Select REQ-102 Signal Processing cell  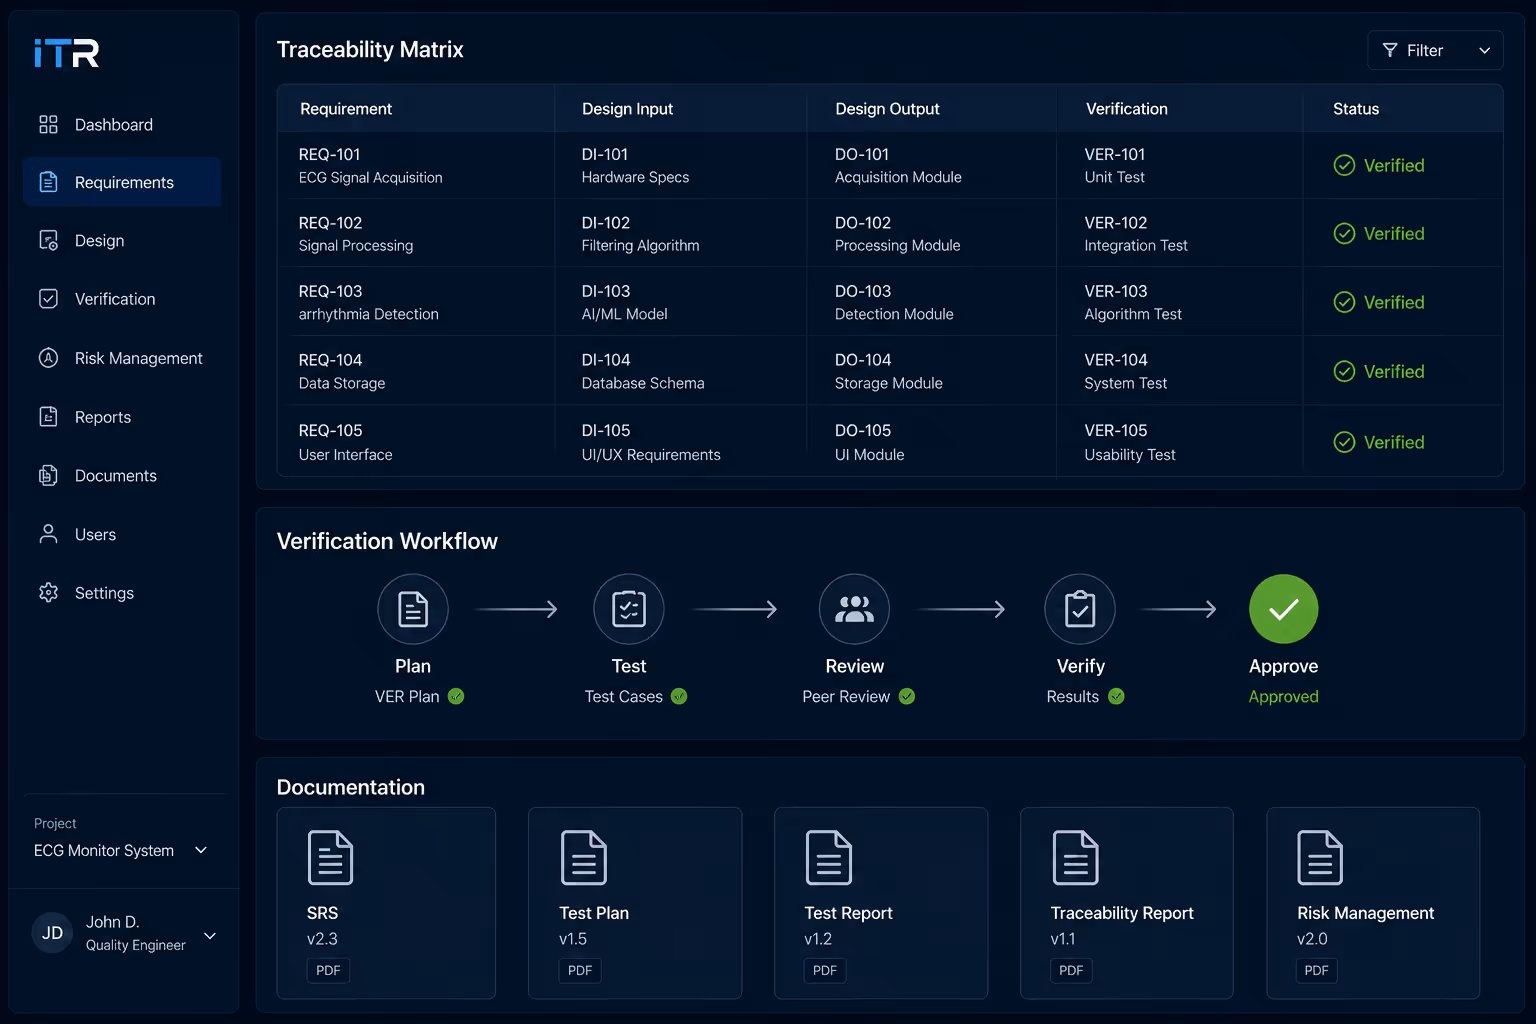(x=415, y=233)
